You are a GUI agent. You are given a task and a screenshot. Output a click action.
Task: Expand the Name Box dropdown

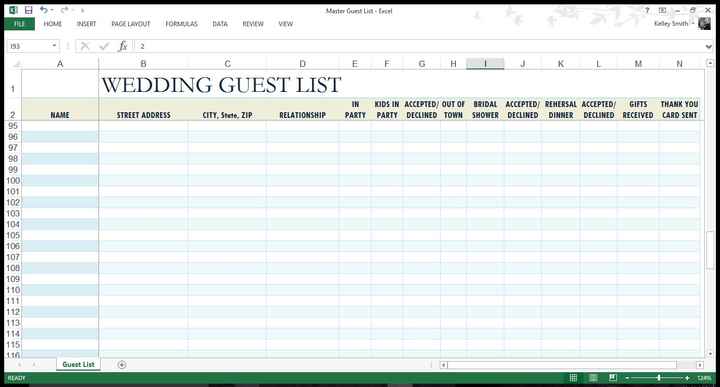tap(54, 46)
